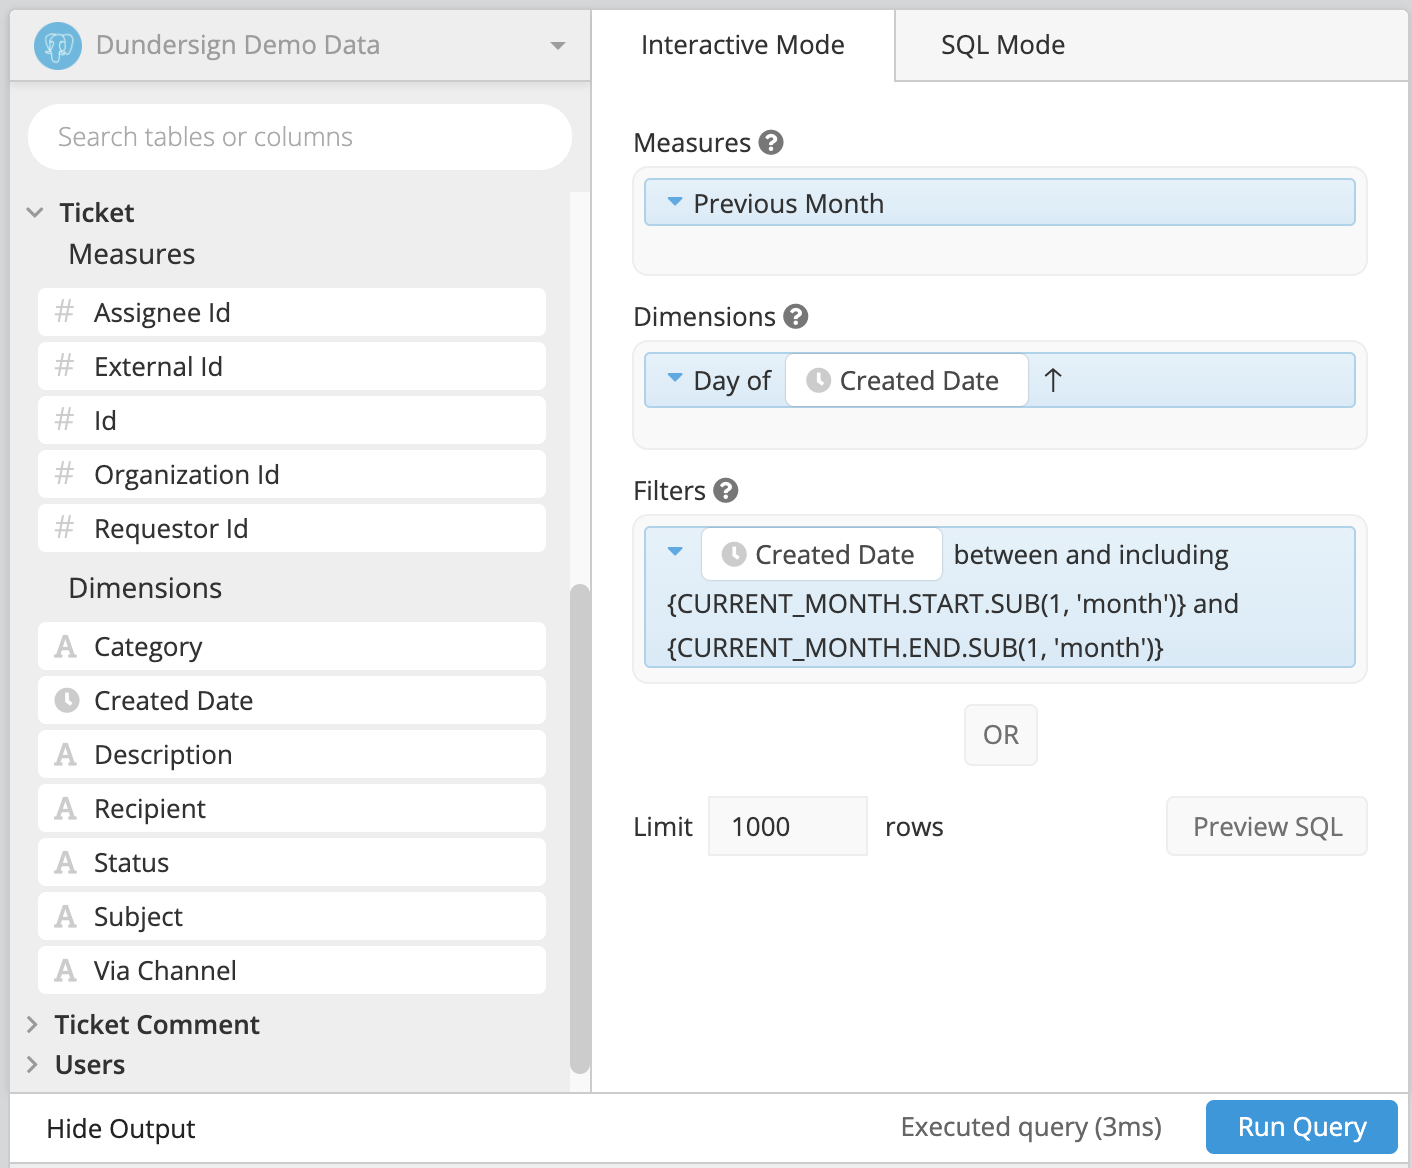Image resolution: width=1412 pixels, height=1168 pixels.
Task: Select the External Id measure label
Action: pyautogui.click(x=158, y=367)
